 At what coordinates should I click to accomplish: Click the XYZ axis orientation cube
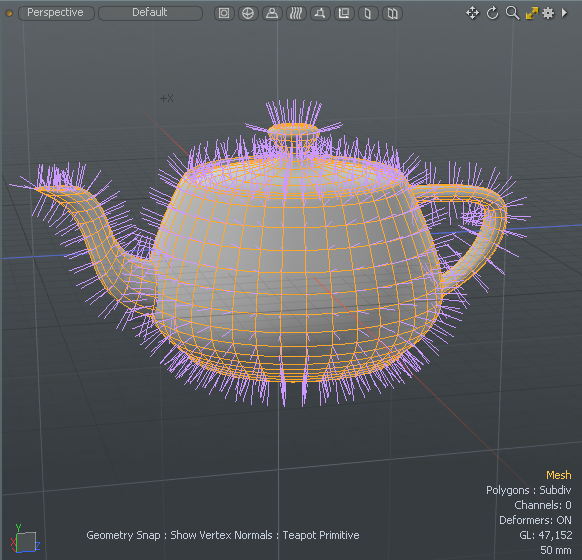pyautogui.click(x=25, y=540)
